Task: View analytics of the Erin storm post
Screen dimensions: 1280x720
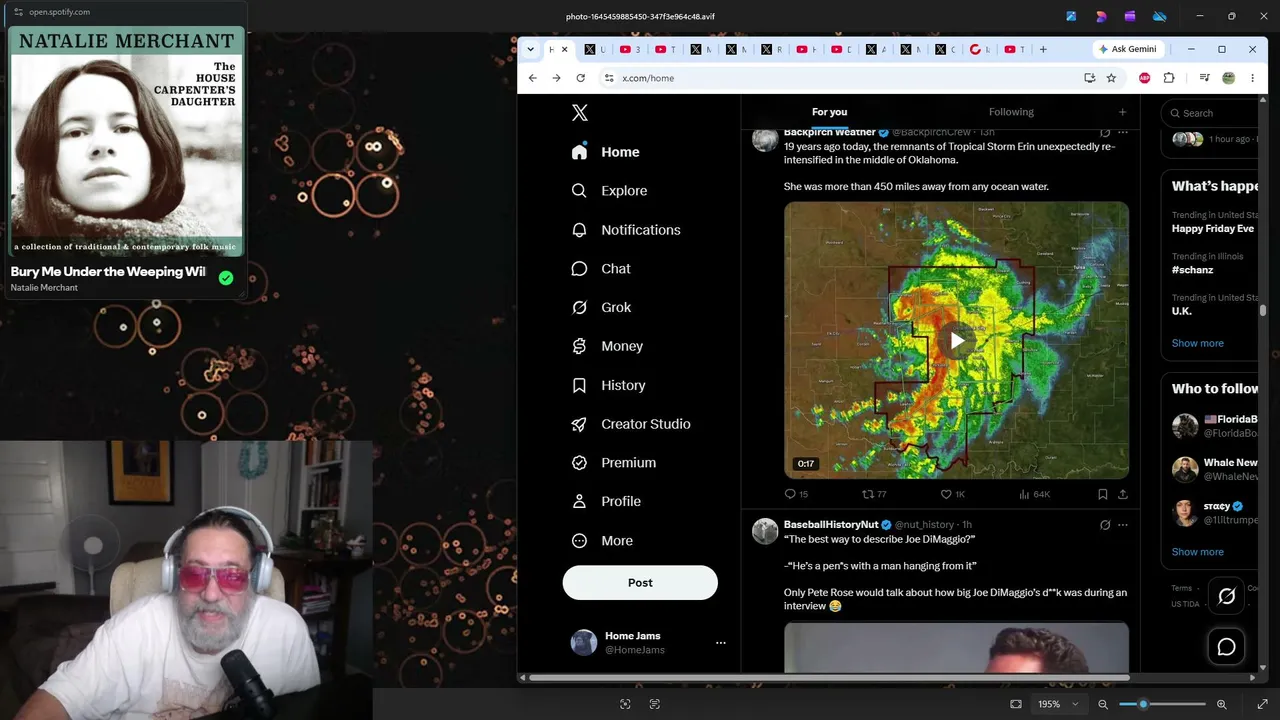Action: tap(1034, 494)
